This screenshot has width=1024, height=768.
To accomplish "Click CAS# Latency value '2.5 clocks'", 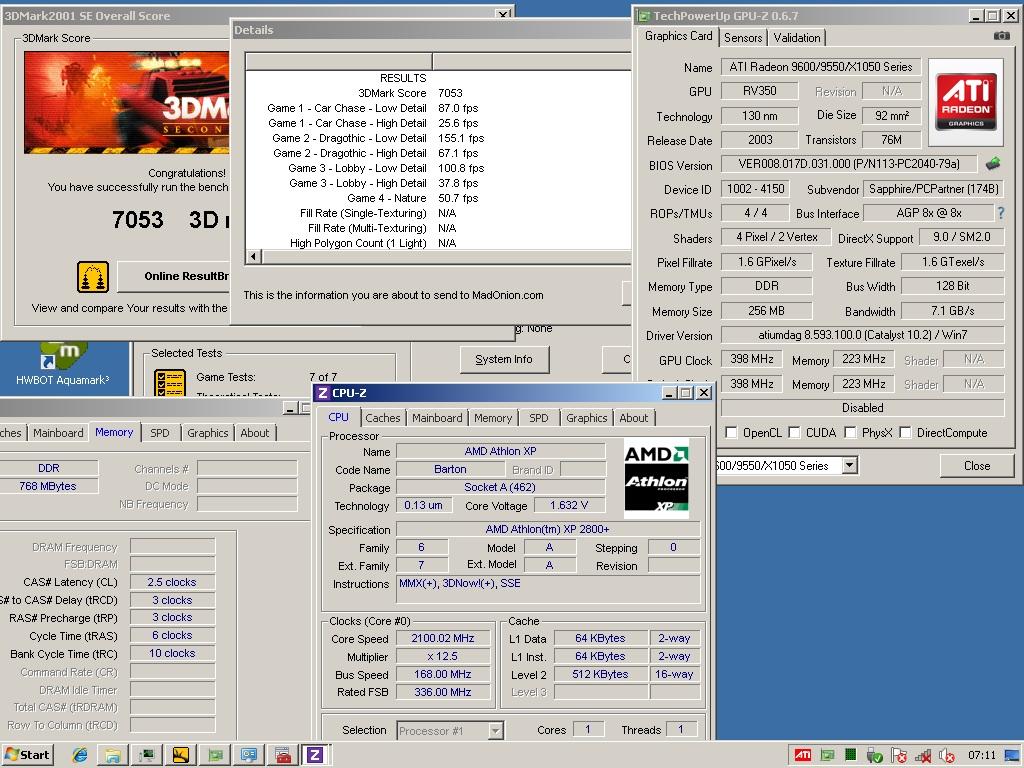I will (x=172, y=582).
